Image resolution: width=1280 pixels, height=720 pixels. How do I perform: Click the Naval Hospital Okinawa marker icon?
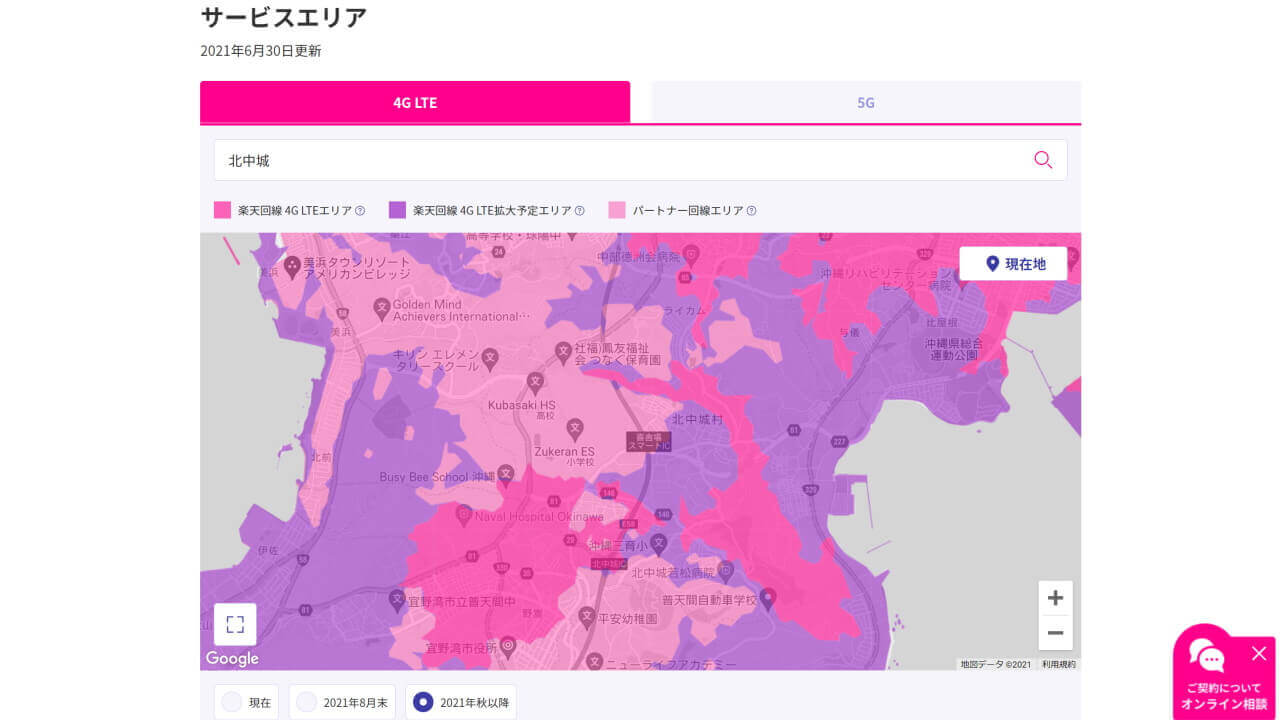pos(462,512)
